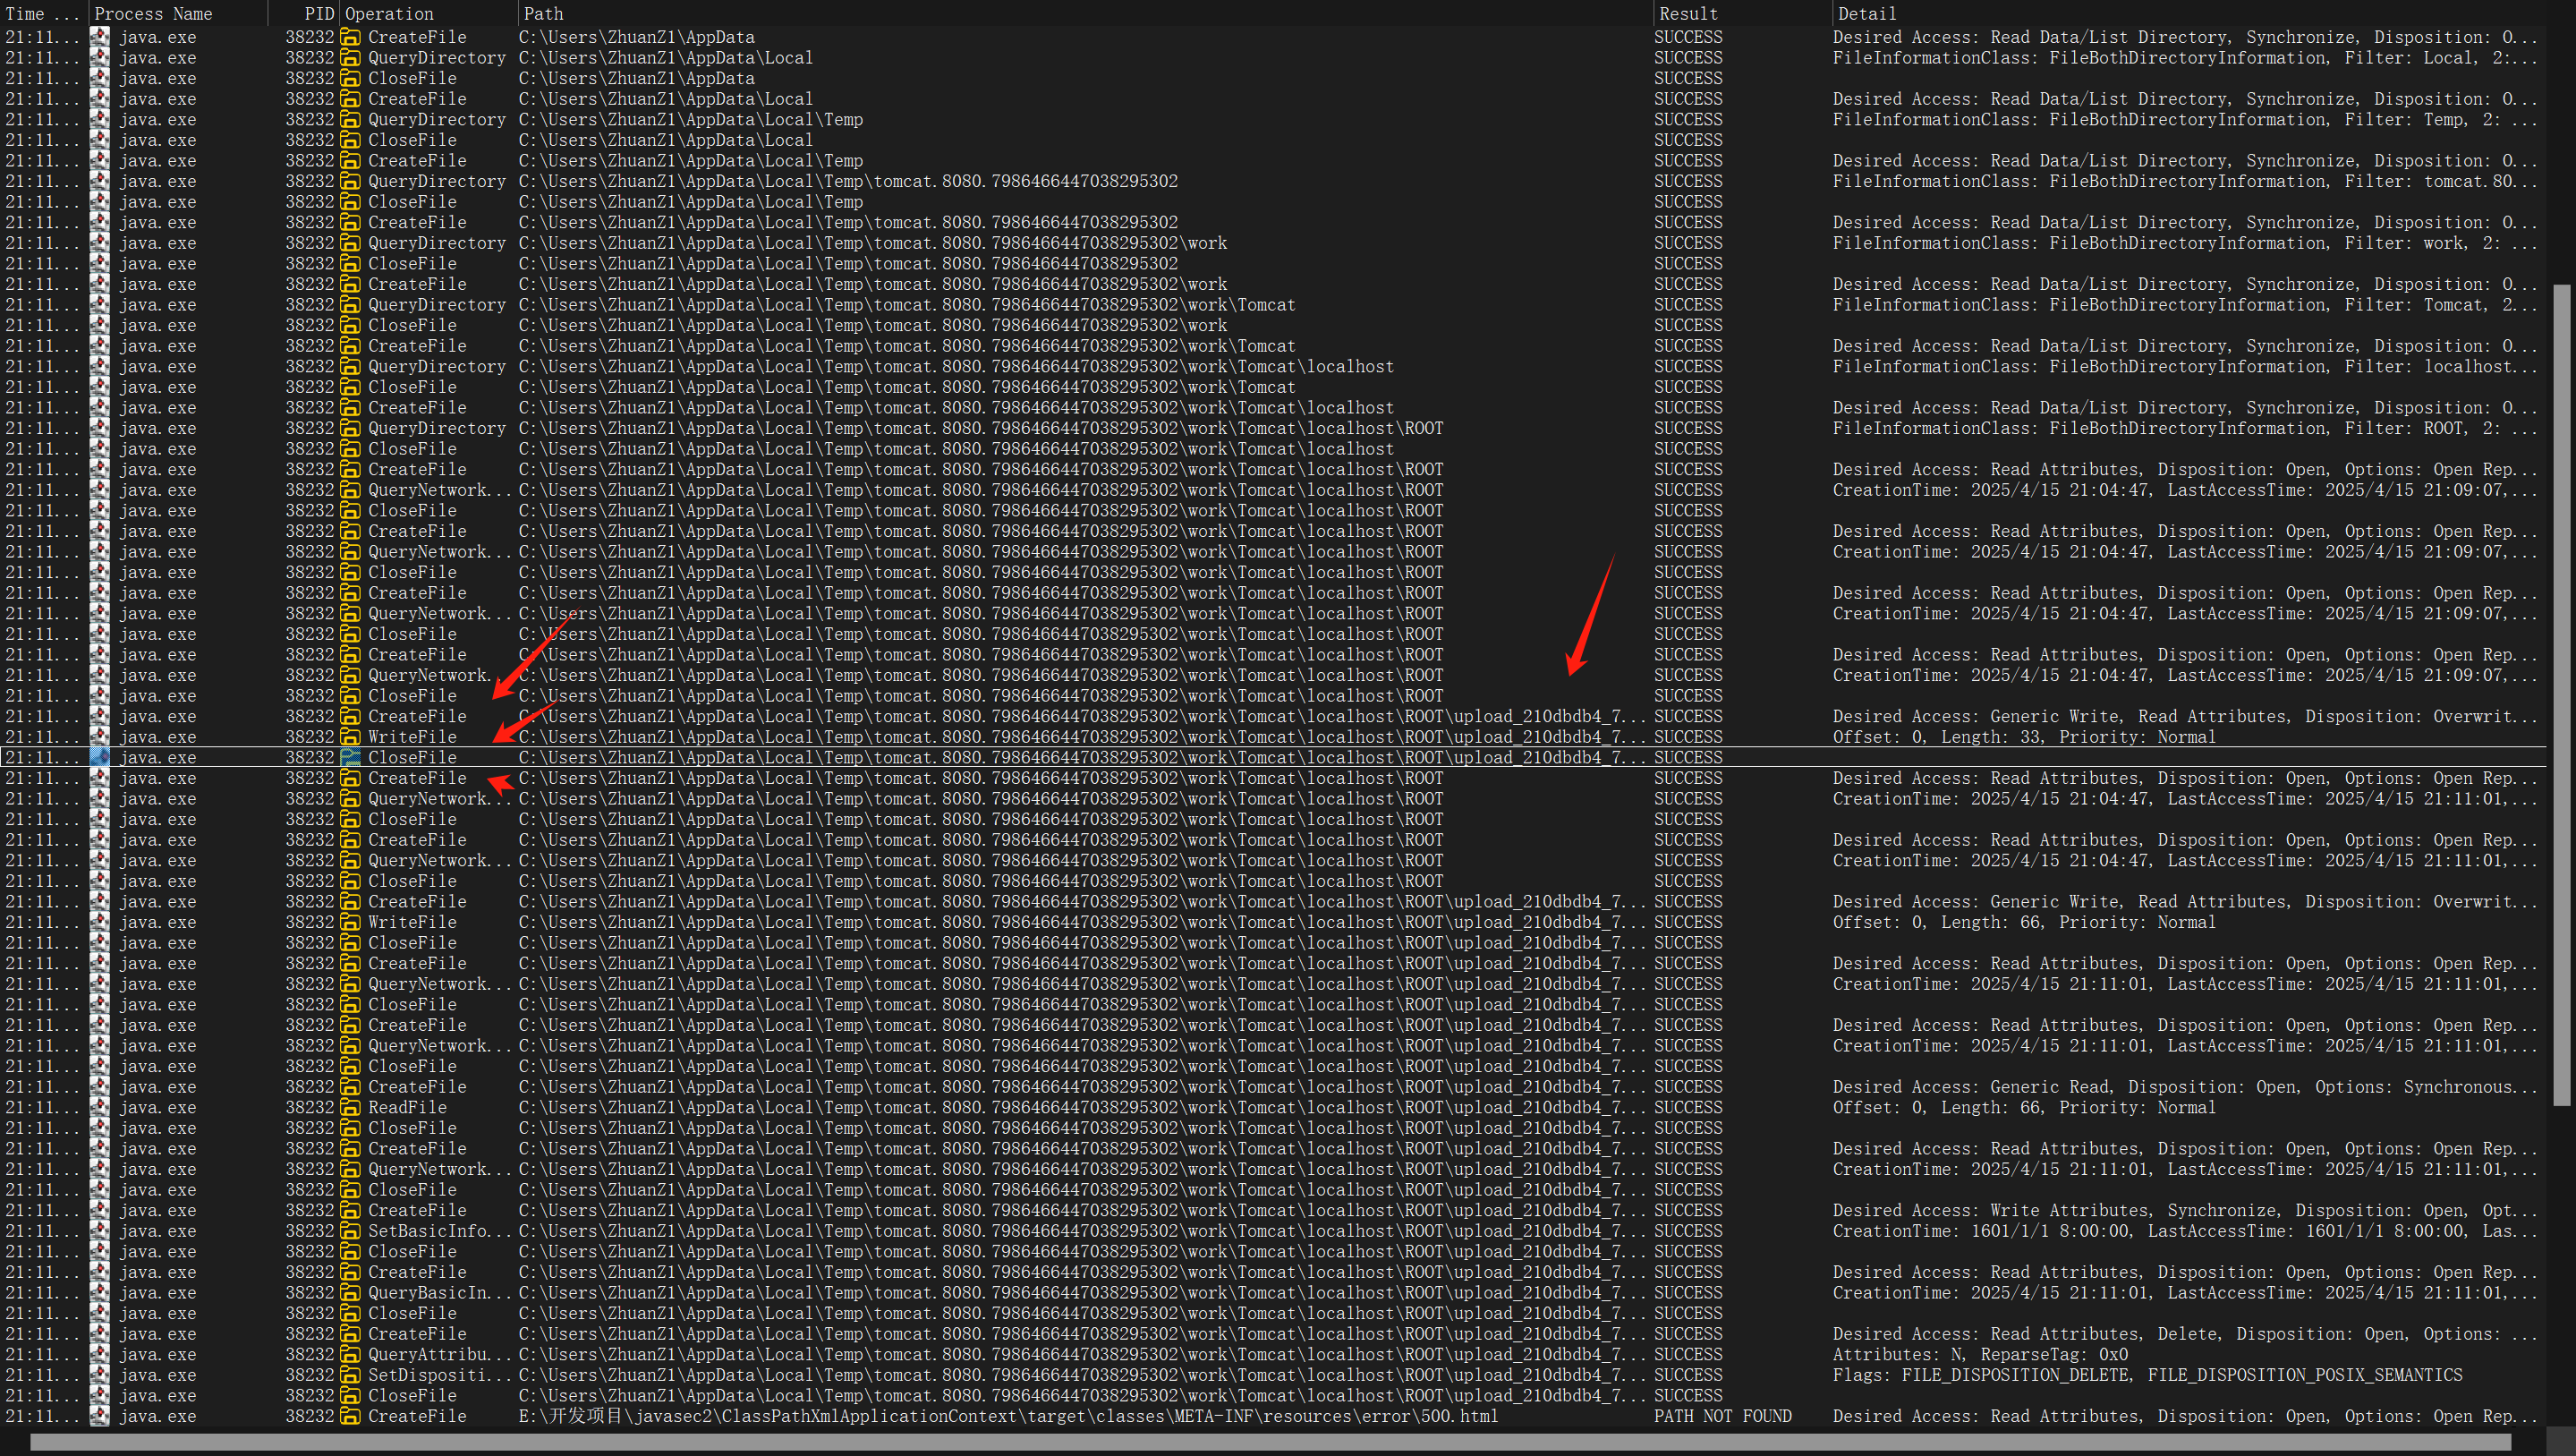The width and height of the screenshot is (2576, 1456).
Task: Click the Result column header
Action: tap(1688, 13)
